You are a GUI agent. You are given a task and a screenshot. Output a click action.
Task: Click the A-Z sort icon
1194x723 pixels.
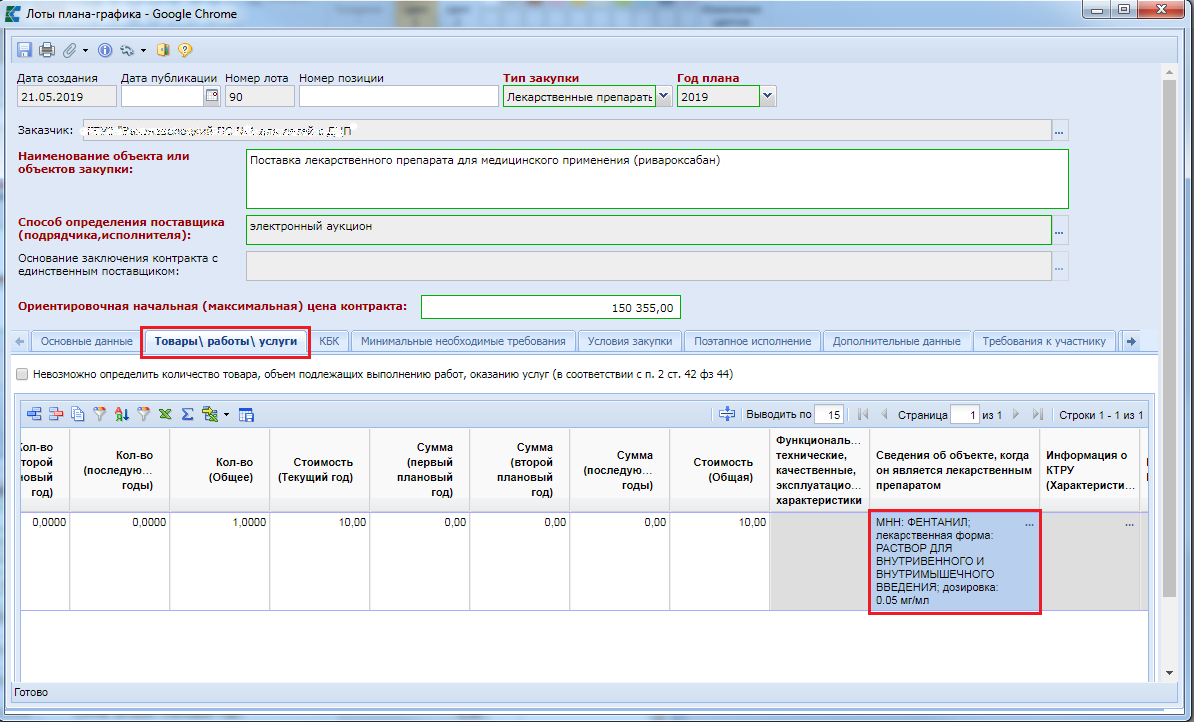[x=121, y=414]
